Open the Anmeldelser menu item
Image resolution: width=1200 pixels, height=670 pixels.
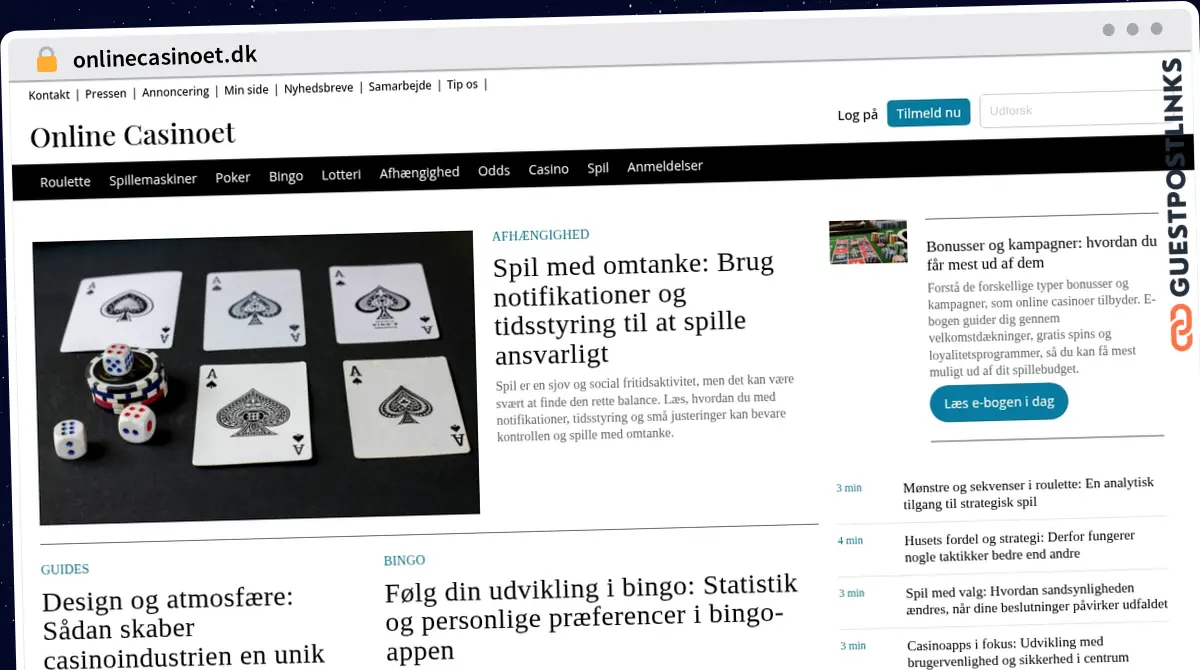tap(665, 166)
